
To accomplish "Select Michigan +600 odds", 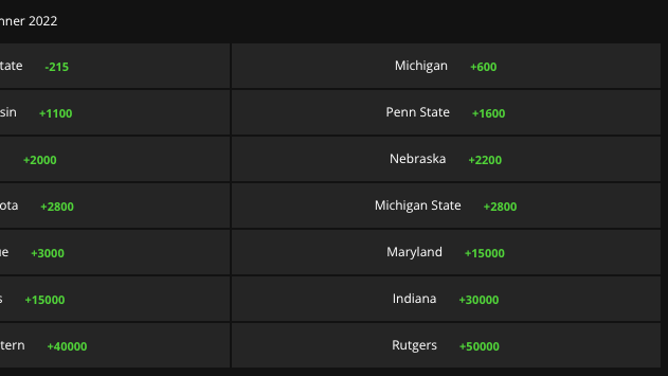I will coord(446,66).
